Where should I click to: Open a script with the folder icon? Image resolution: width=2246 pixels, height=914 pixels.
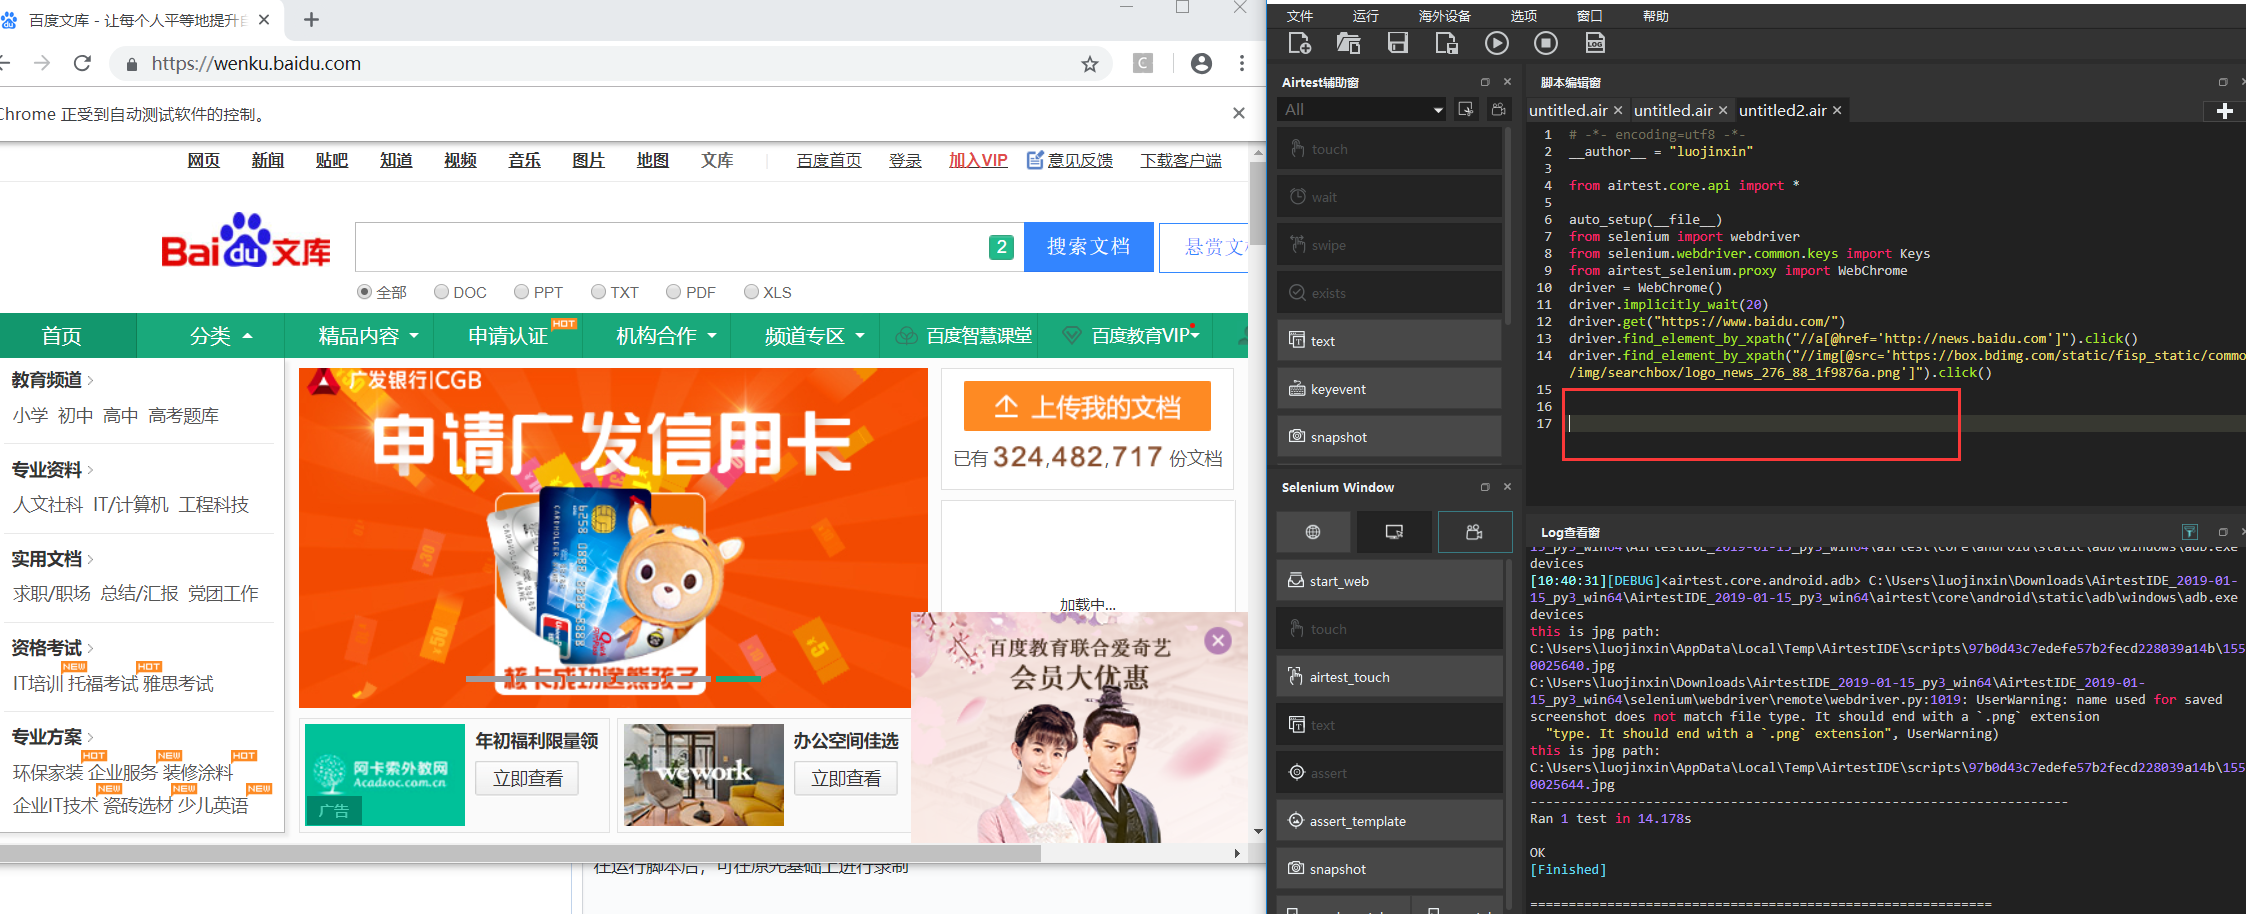tap(1348, 43)
